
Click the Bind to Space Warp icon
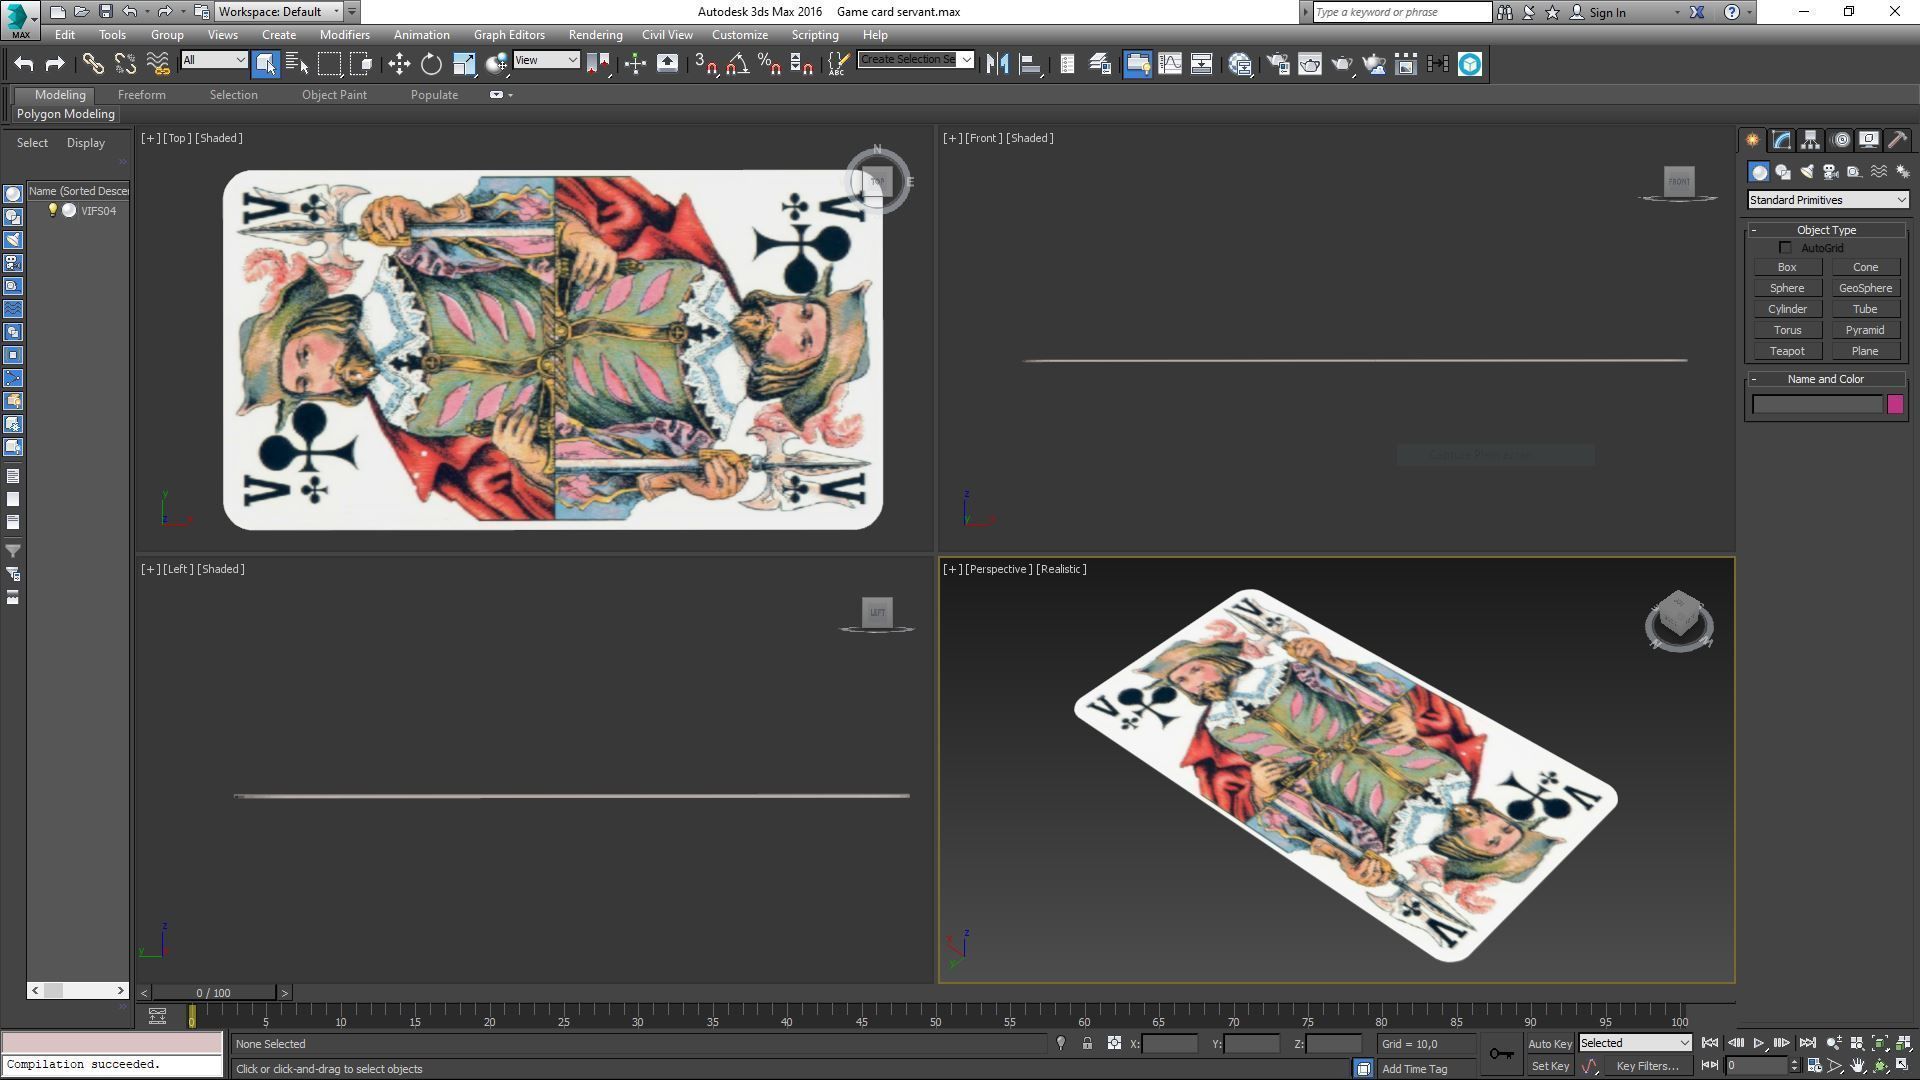[x=158, y=64]
